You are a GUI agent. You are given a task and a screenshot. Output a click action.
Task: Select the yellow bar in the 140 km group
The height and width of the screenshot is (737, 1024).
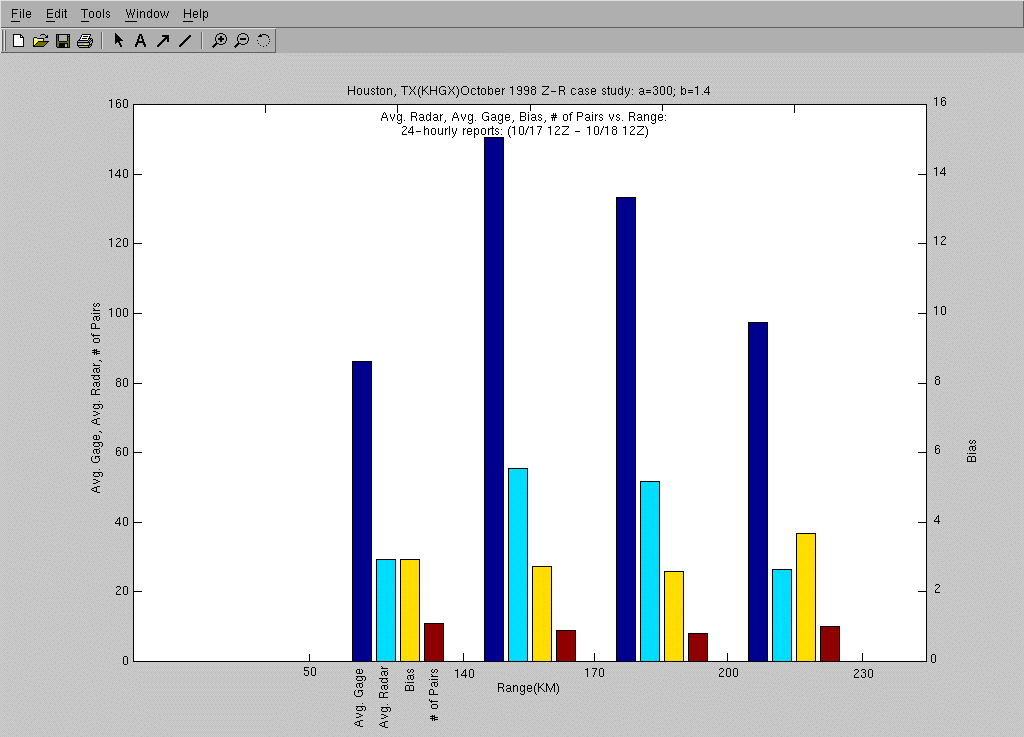(542, 614)
